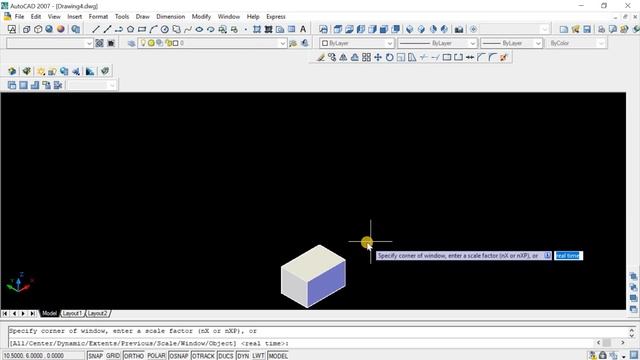Select the Array tool
640x360 pixels.
(x=366, y=57)
